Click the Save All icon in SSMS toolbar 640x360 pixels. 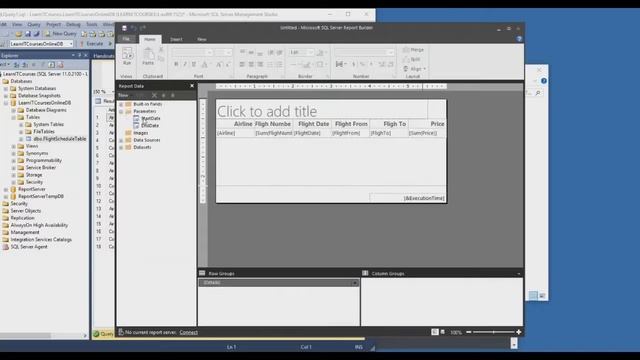click(36, 34)
